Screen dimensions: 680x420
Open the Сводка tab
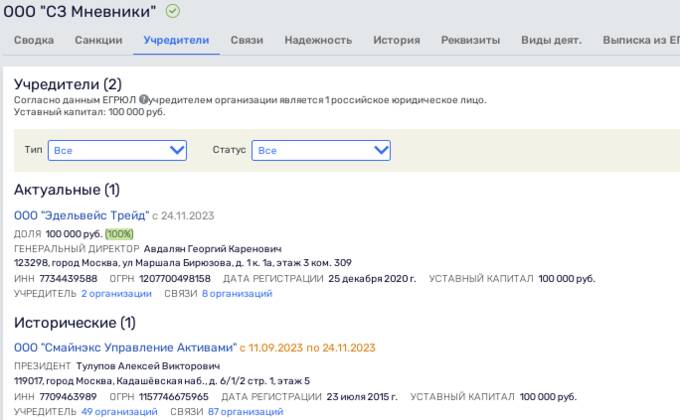34,40
